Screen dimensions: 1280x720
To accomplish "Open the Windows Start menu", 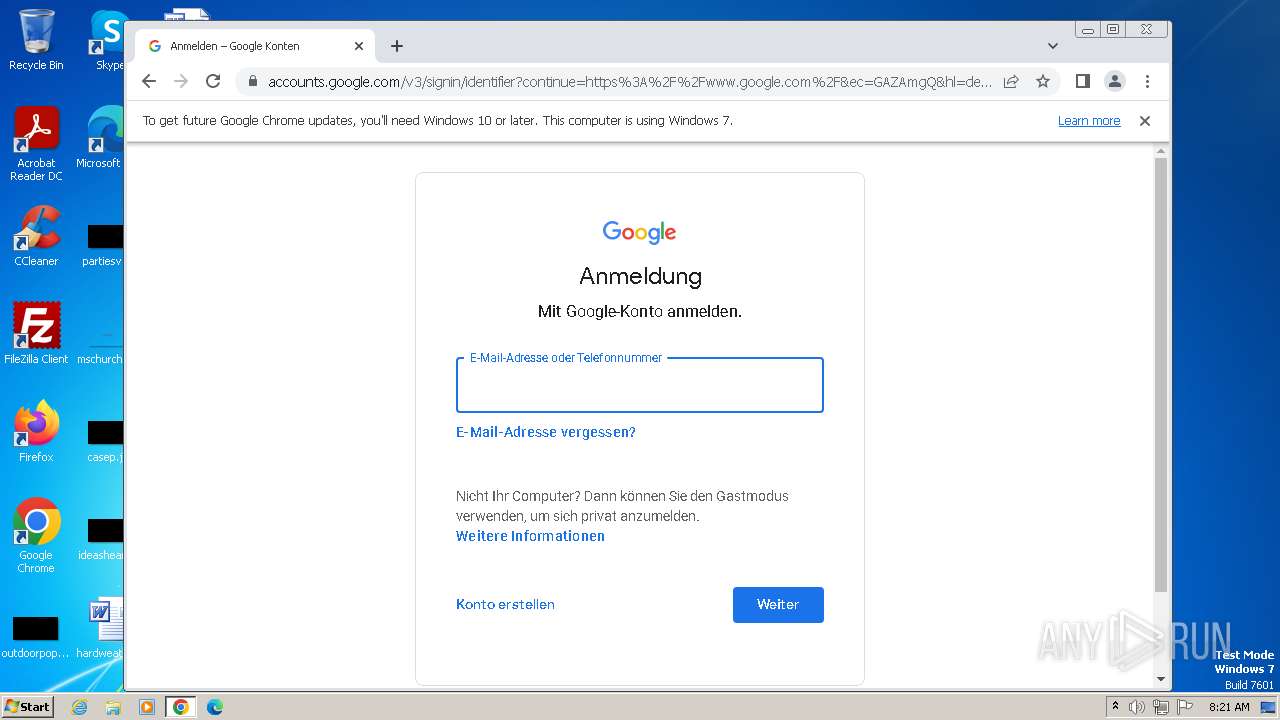I will (x=28, y=706).
